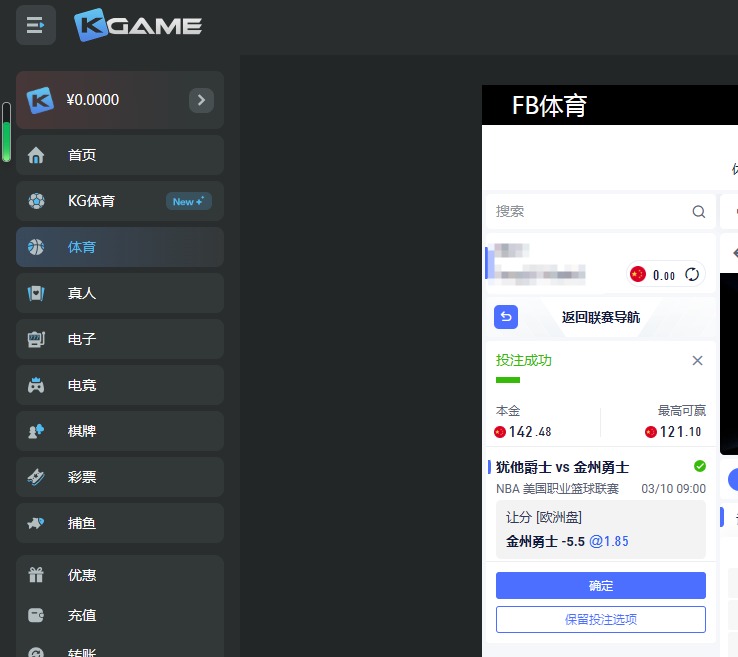
Task: Click the ticket icon beside 彩票
Action: [36, 477]
